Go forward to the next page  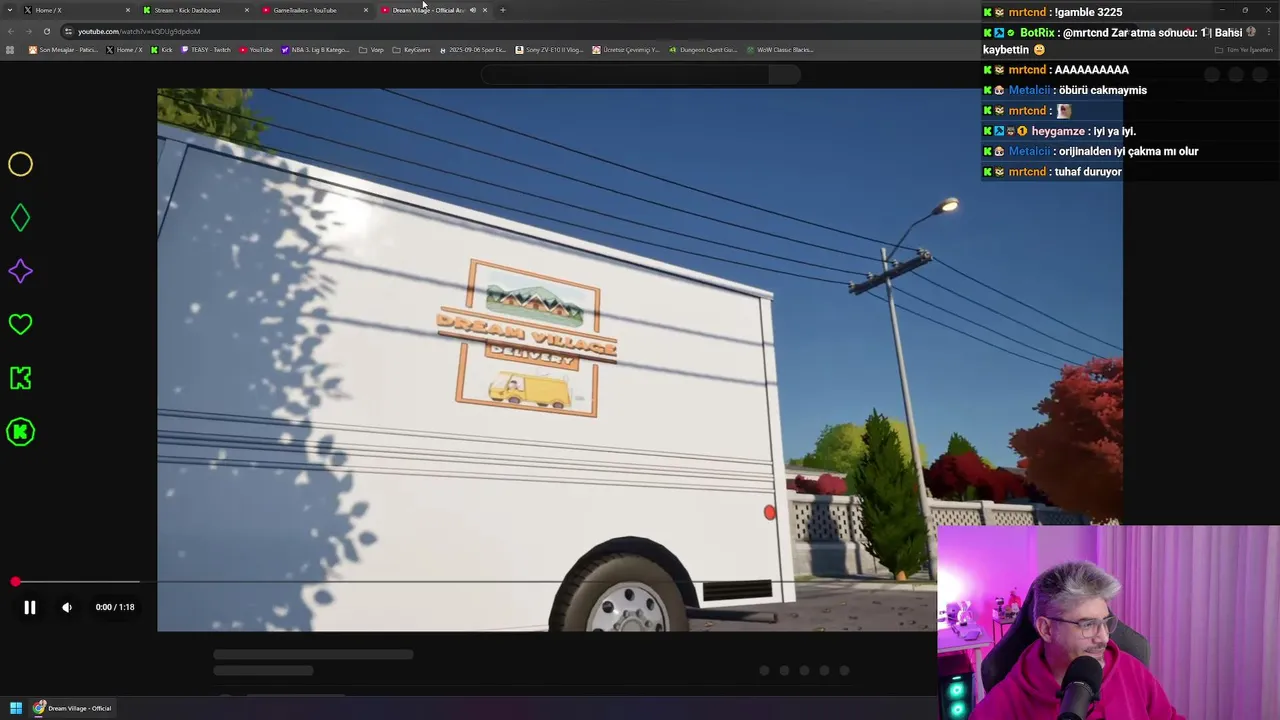(28, 31)
